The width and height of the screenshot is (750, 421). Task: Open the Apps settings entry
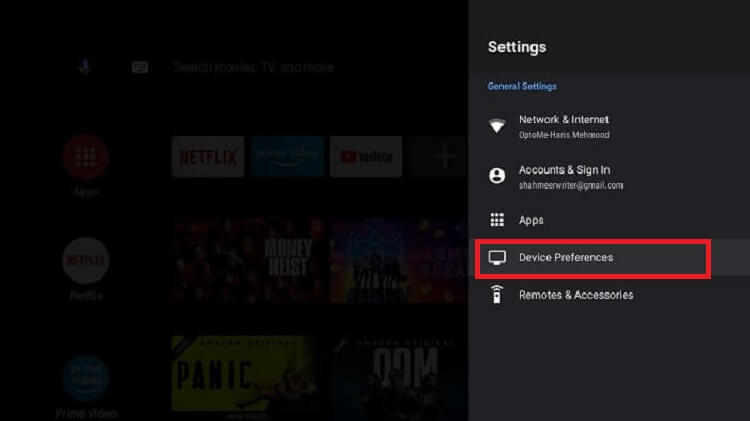609,220
